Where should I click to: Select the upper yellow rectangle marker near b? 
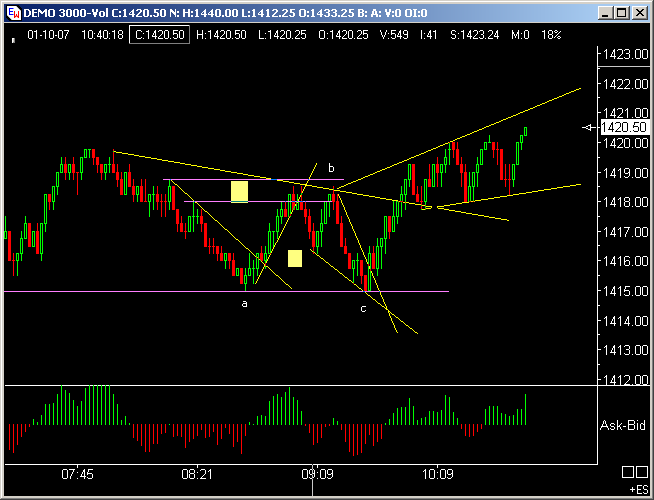pos(239,192)
